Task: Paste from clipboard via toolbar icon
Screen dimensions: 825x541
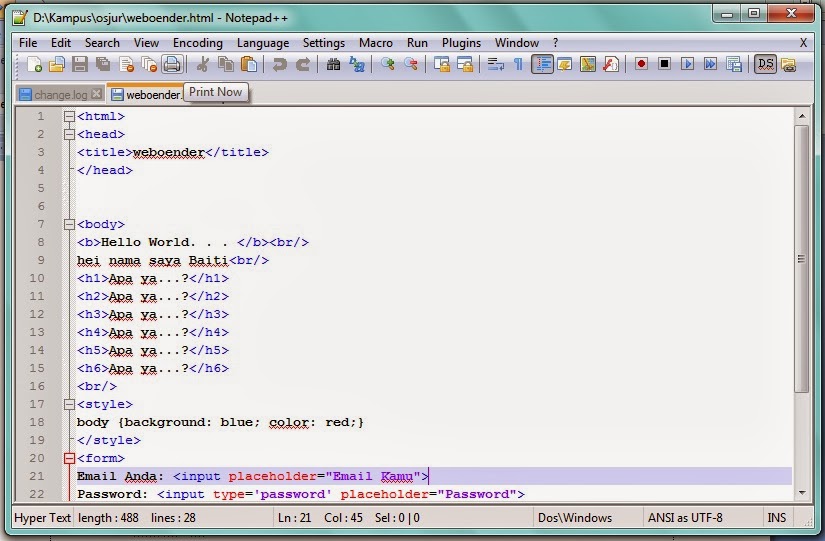Action: (x=249, y=65)
